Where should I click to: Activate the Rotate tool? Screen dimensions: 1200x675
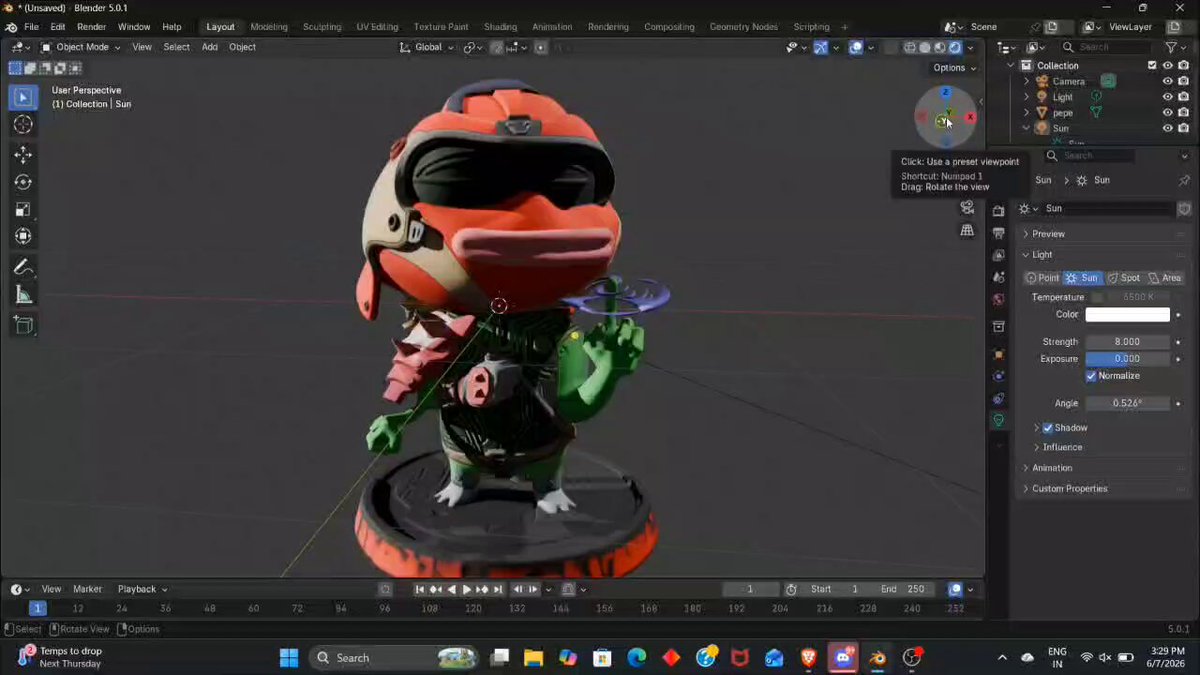(x=23, y=182)
